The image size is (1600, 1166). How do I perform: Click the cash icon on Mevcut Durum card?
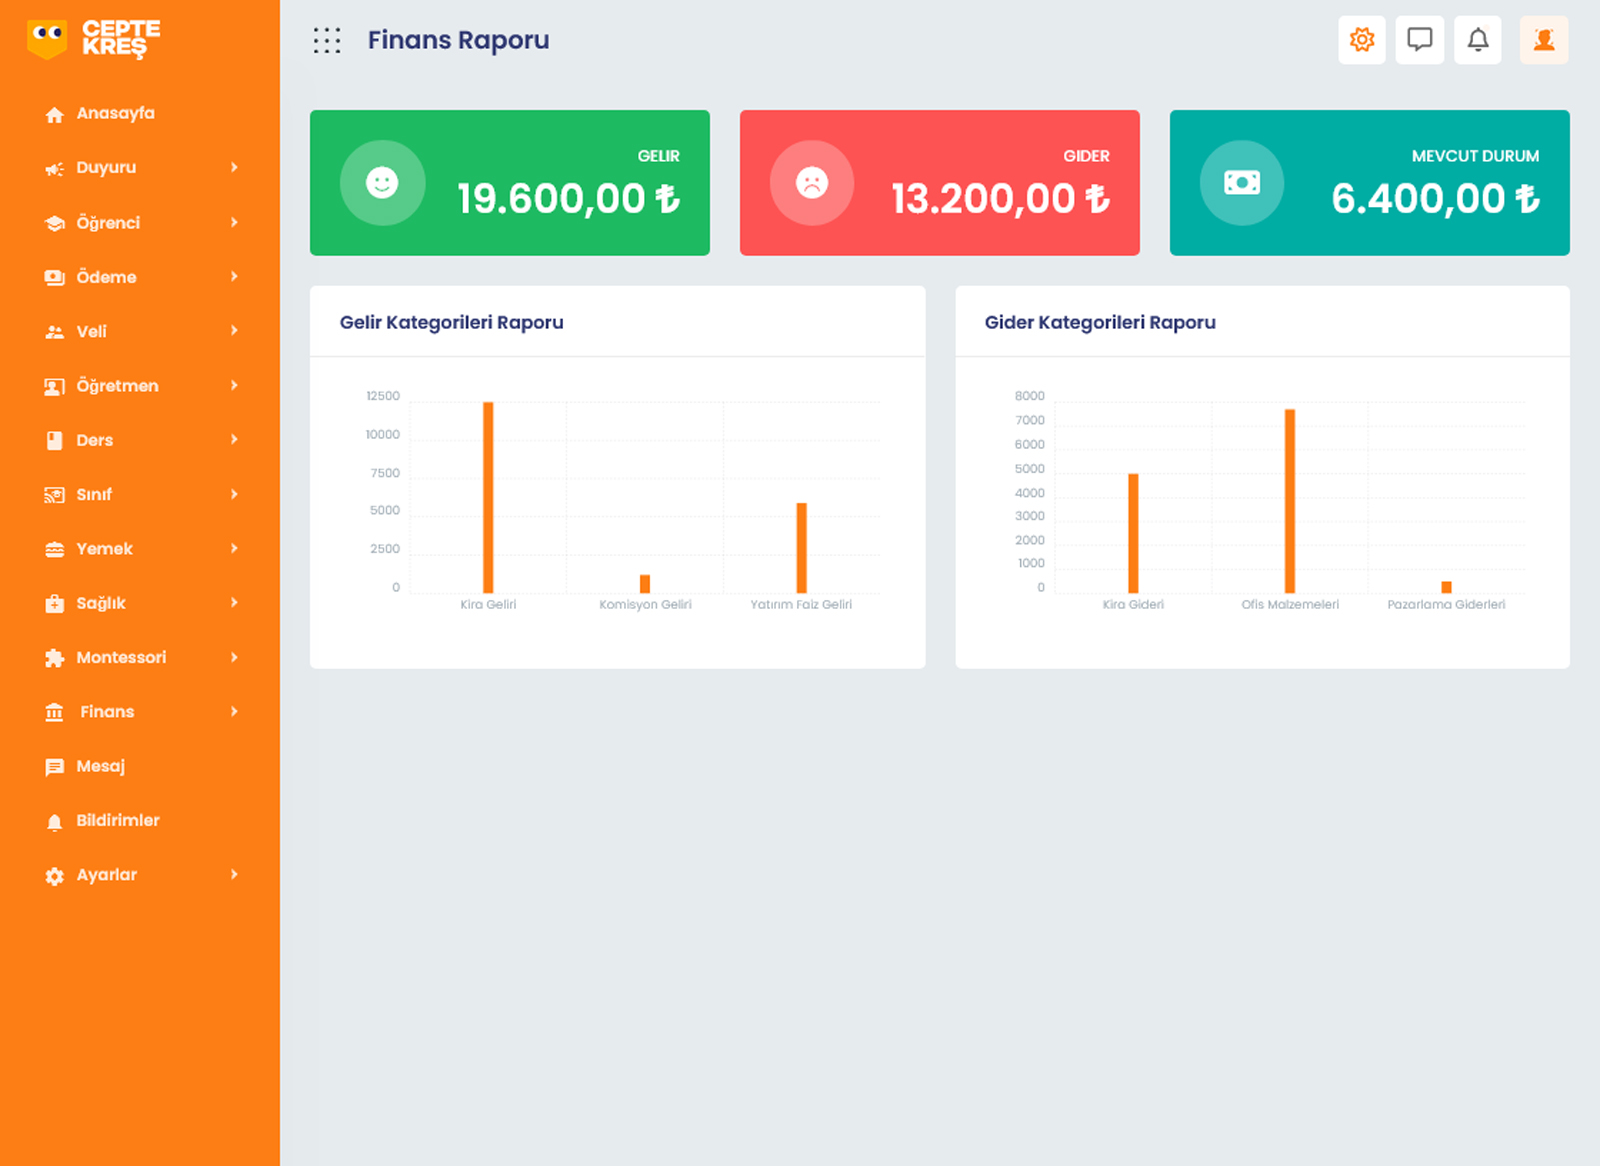(x=1242, y=183)
